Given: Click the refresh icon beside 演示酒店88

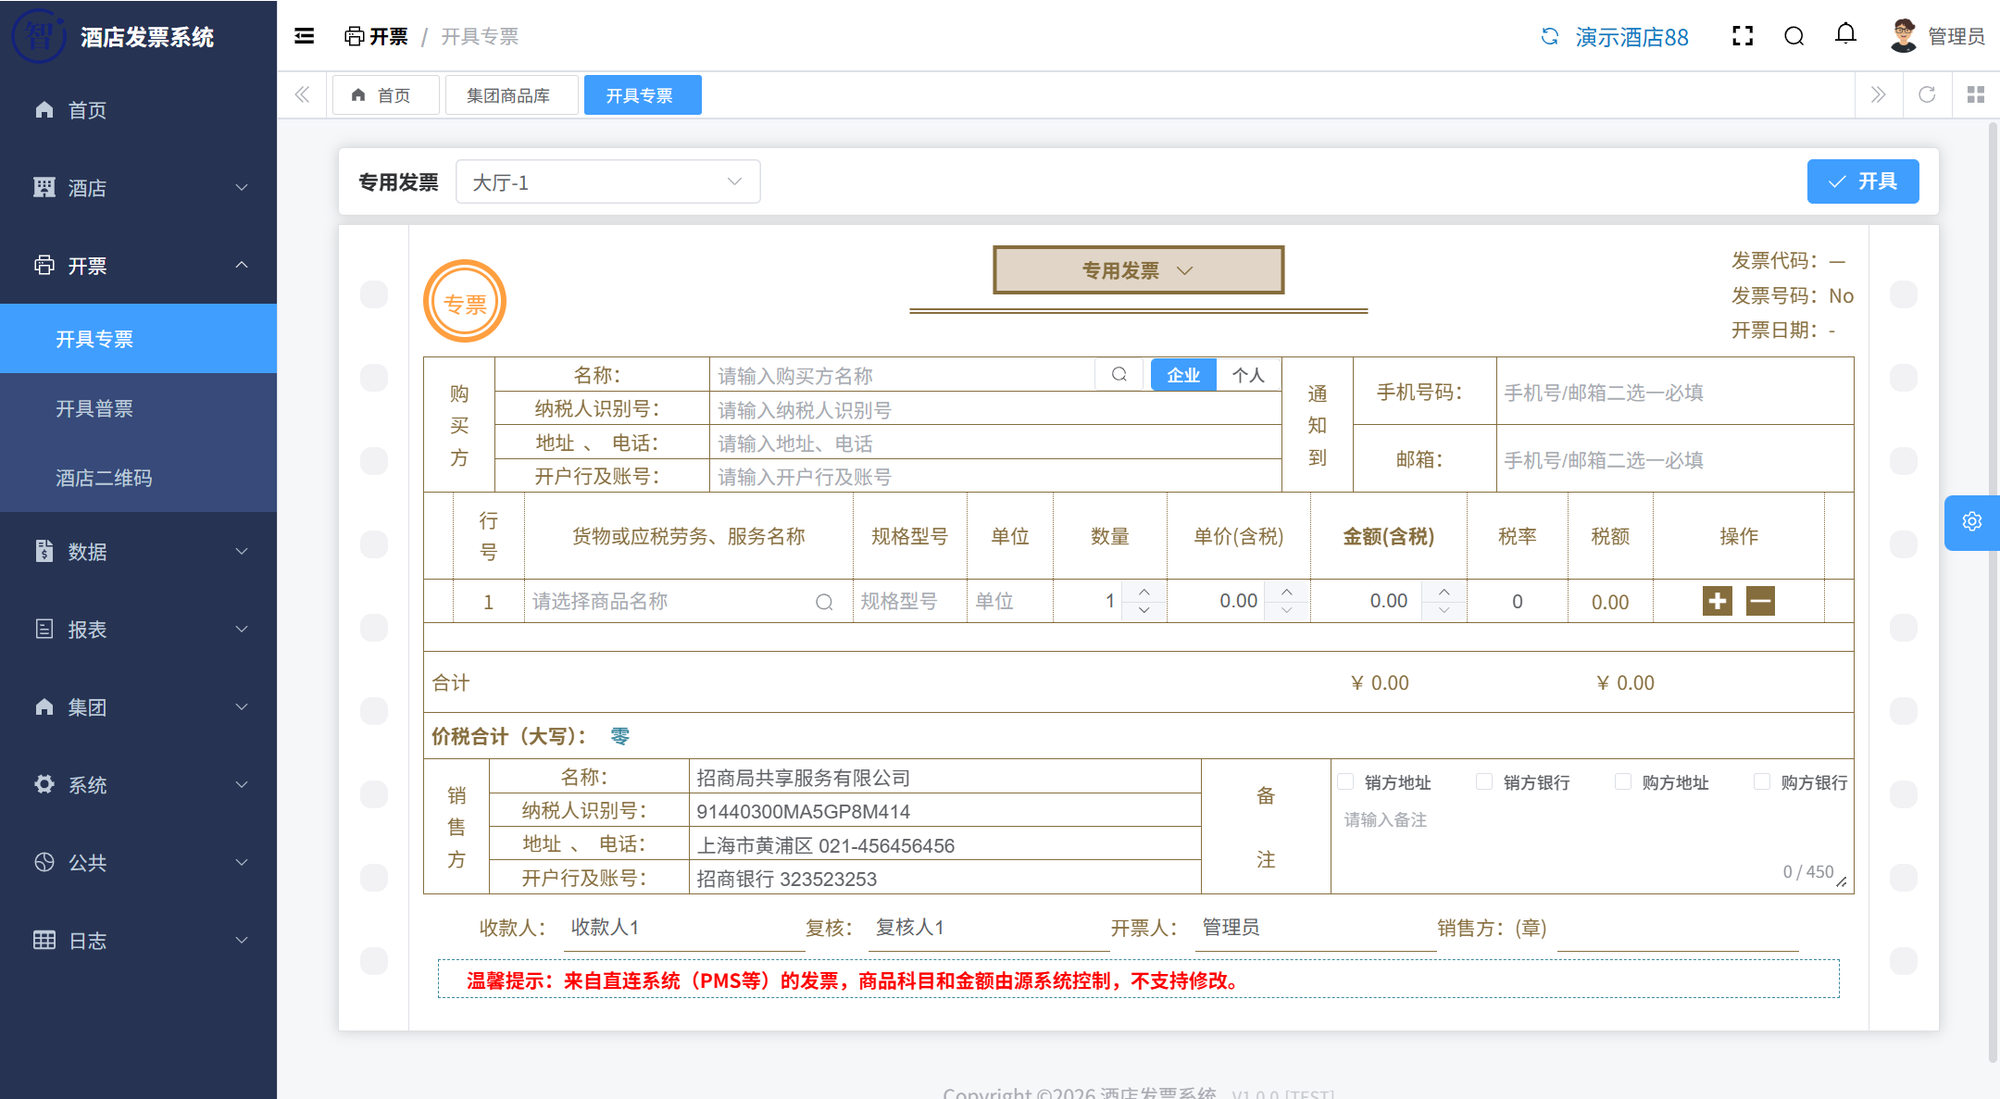Looking at the screenshot, I should [1550, 37].
